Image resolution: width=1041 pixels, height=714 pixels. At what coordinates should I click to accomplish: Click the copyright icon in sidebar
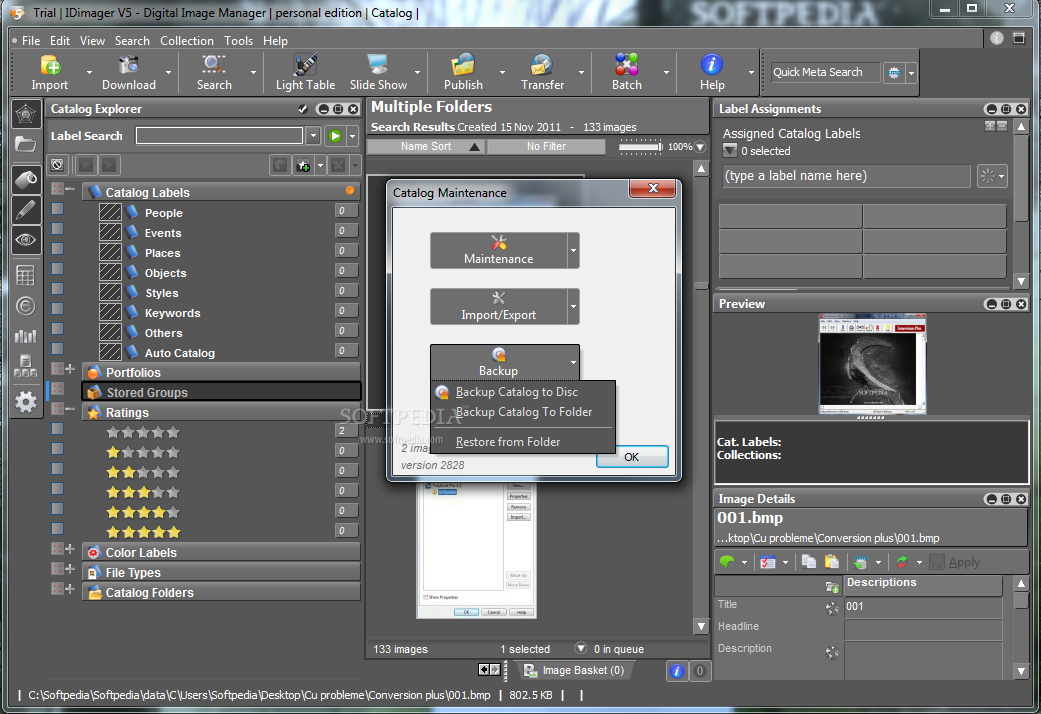[25, 306]
